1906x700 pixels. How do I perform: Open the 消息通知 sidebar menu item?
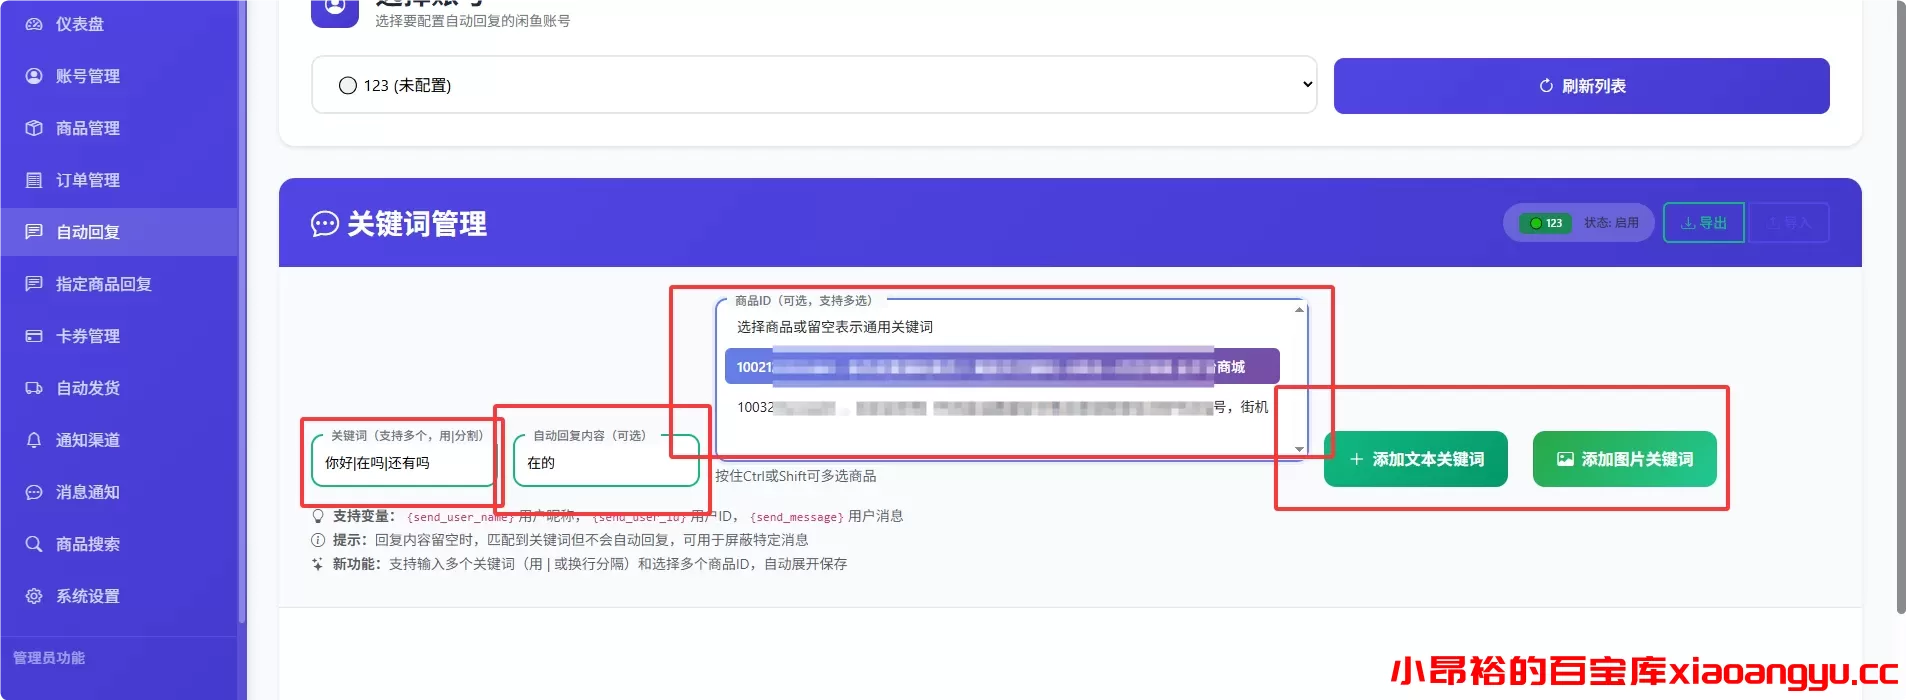(x=119, y=492)
